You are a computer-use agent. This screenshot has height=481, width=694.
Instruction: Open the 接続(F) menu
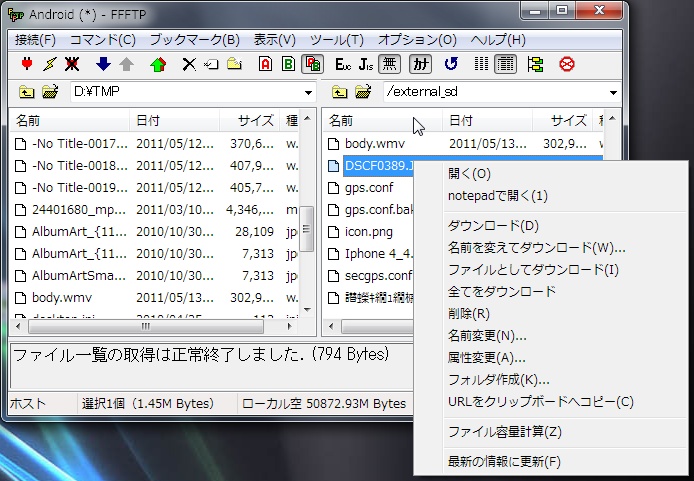[x=35, y=40]
